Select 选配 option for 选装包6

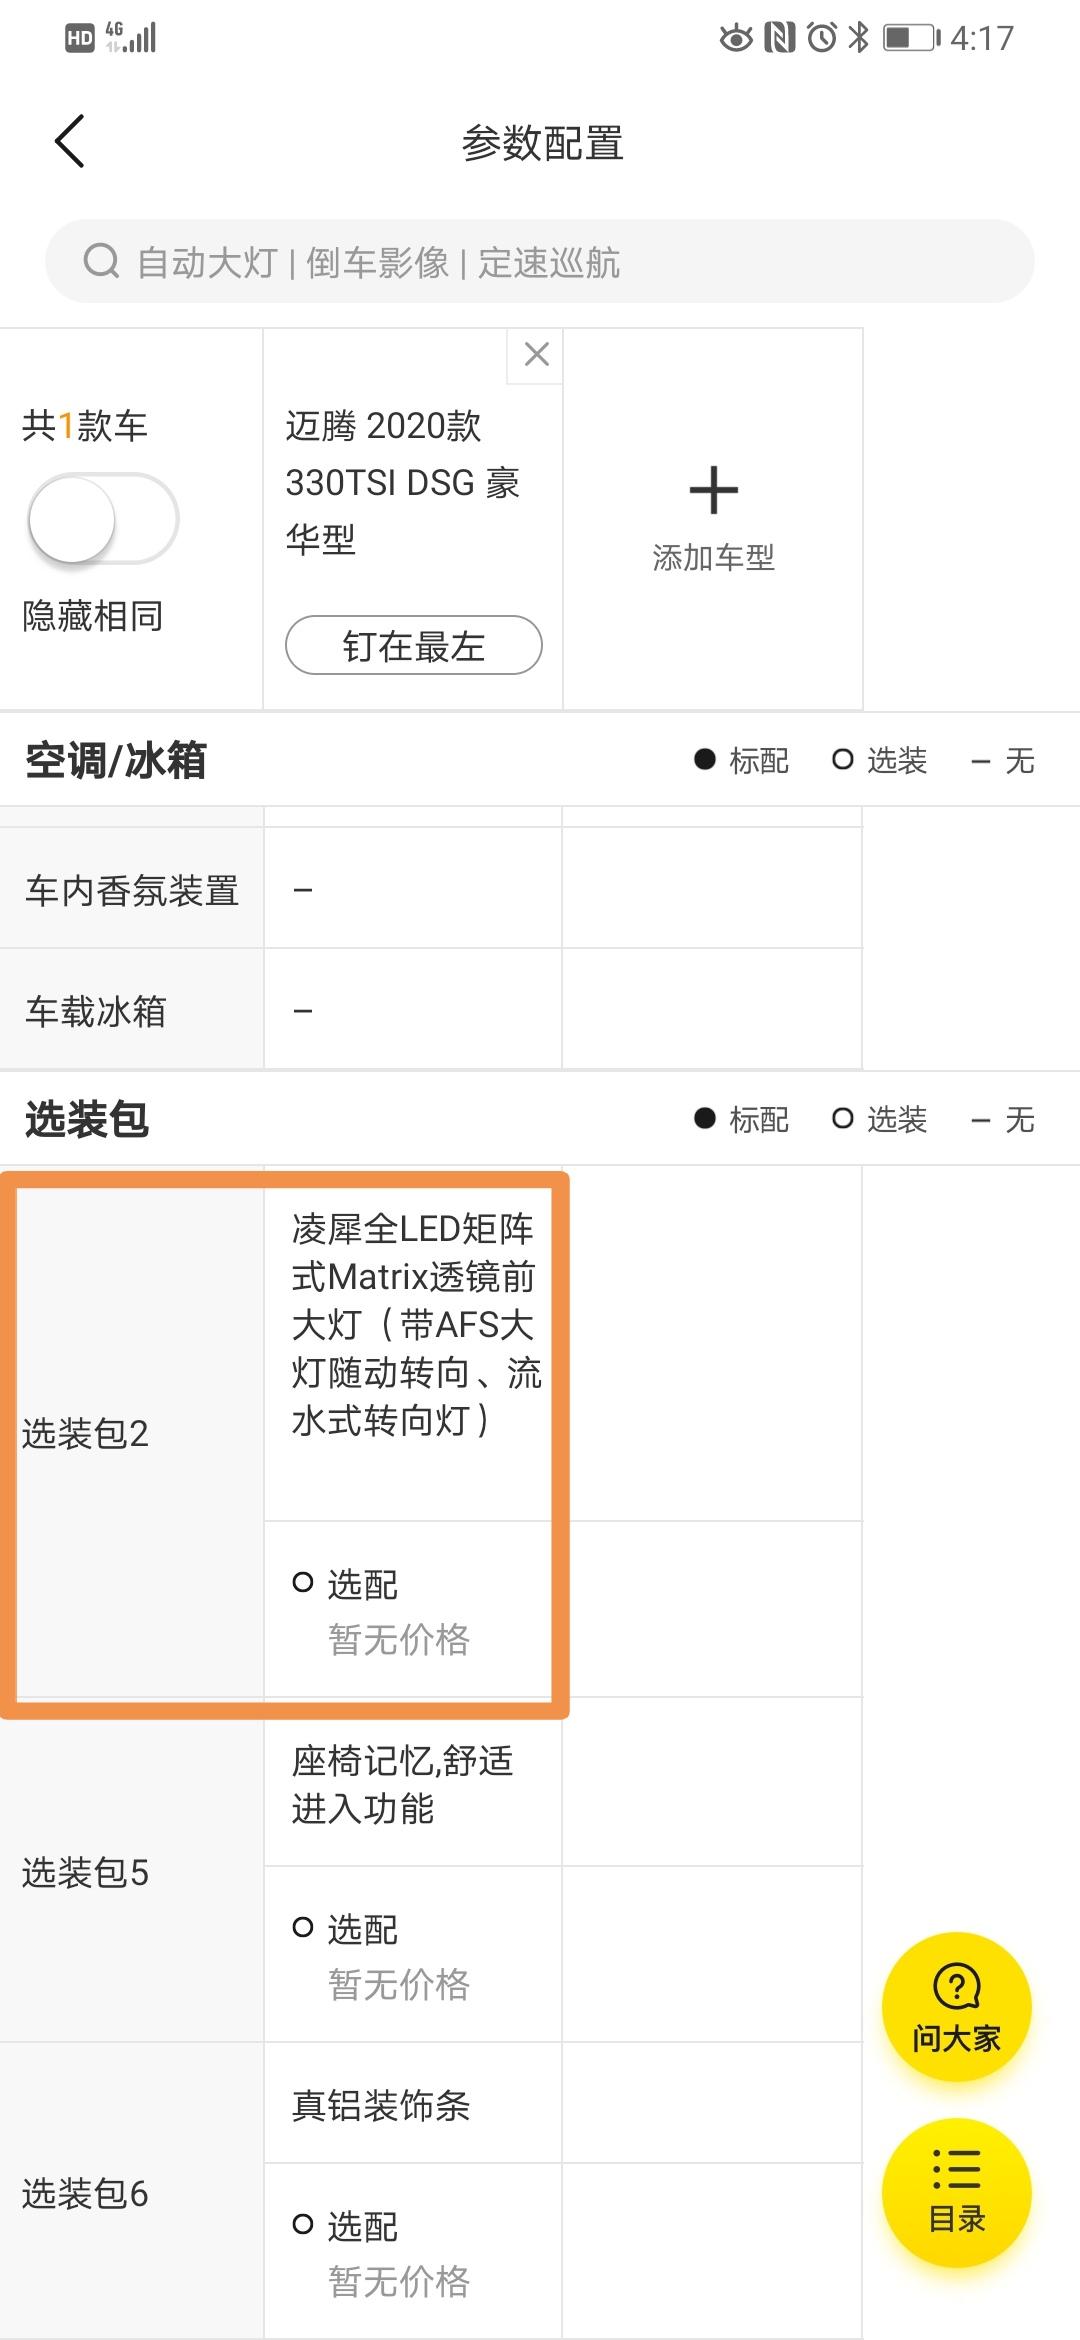click(346, 2226)
